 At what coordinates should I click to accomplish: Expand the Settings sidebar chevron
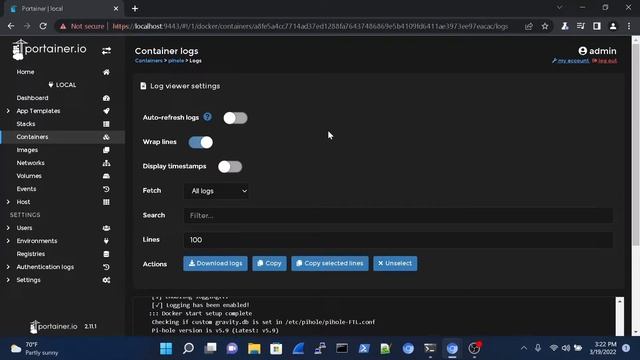8,280
